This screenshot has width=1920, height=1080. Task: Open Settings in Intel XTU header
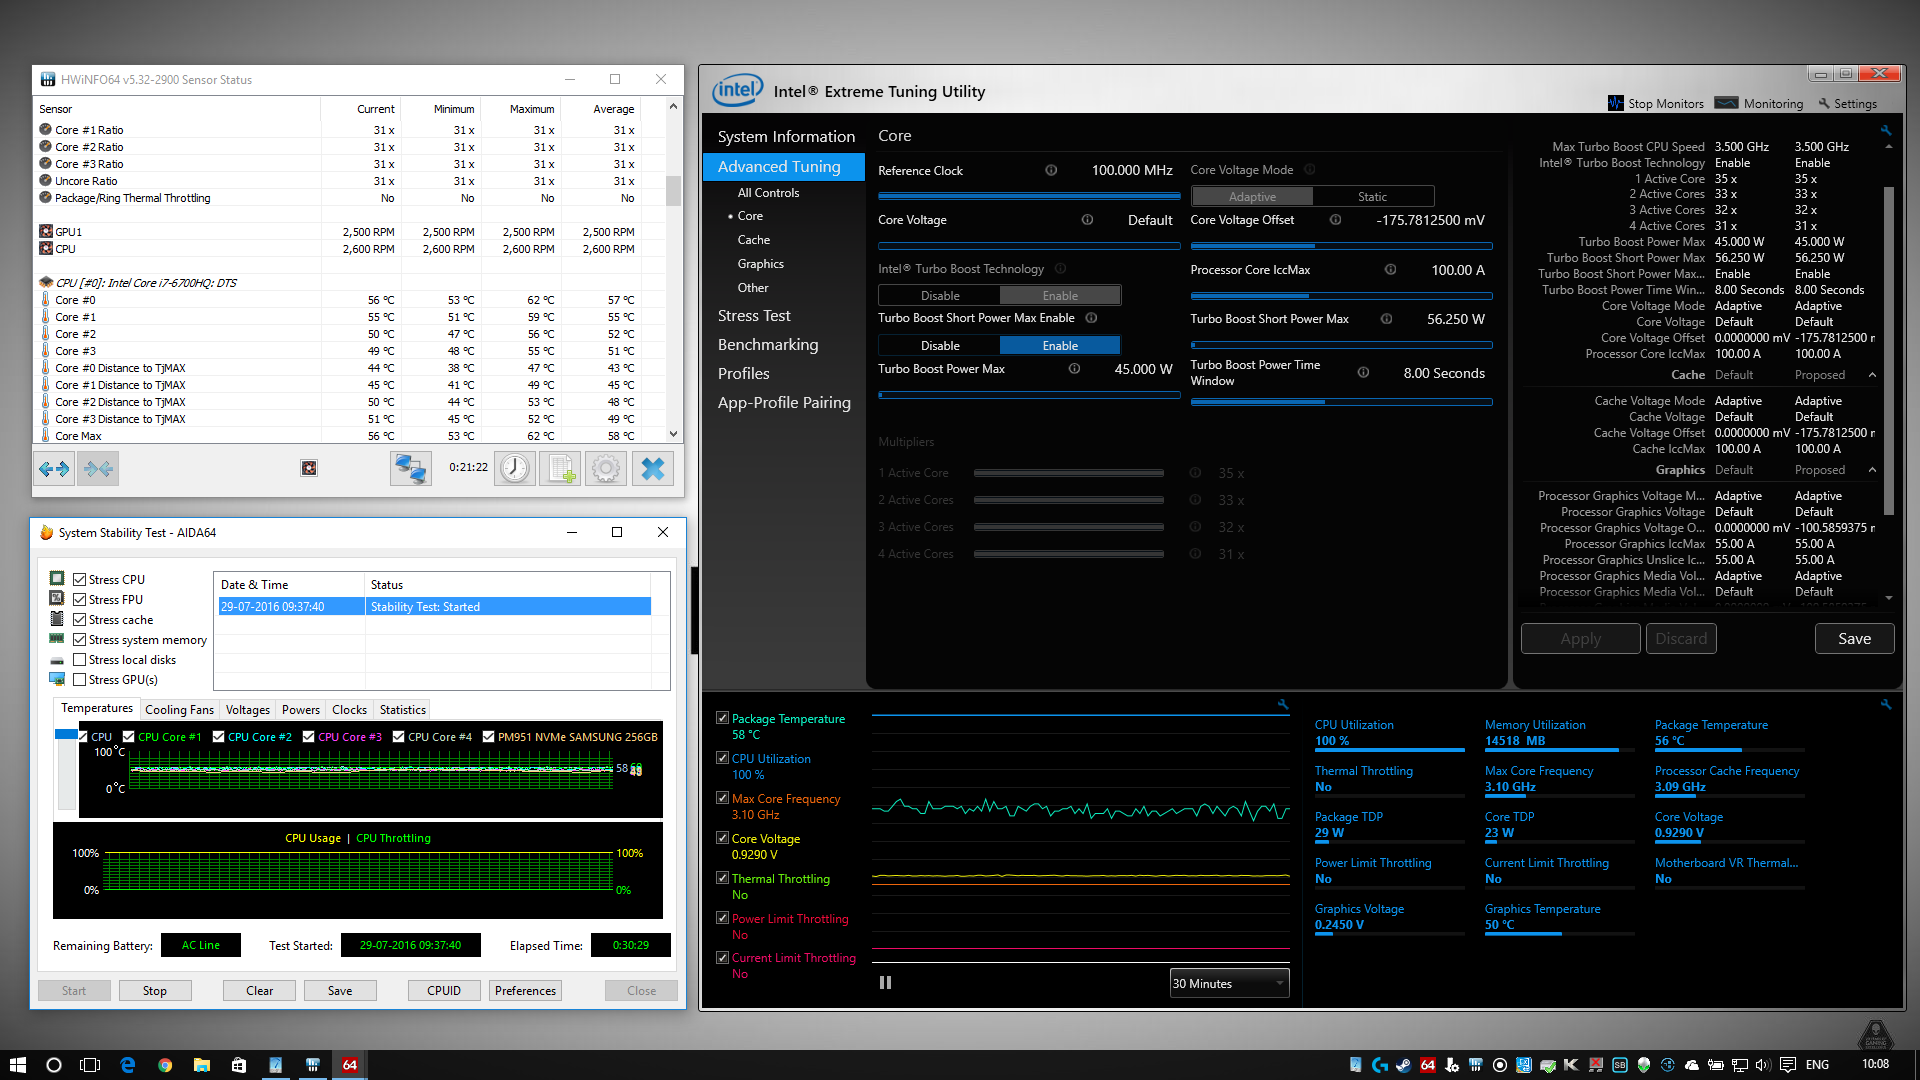1847,103
